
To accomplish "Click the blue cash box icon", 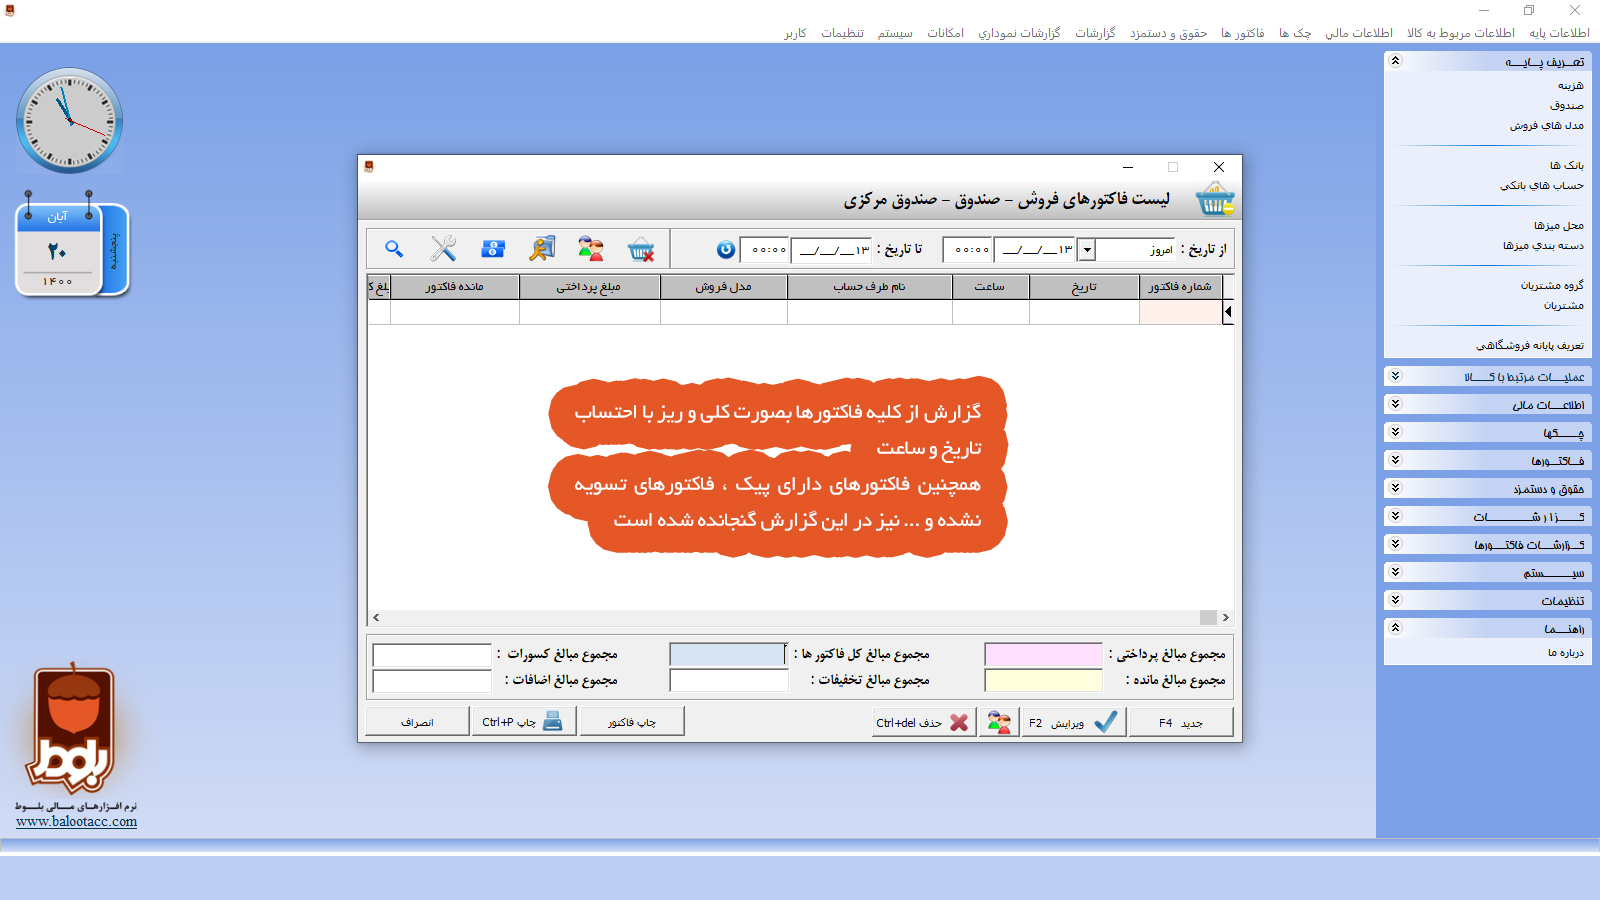I will pyautogui.click(x=493, y=249).
